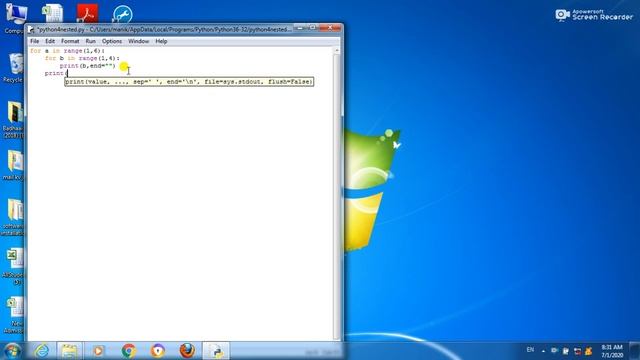Launch Google Chrome from taskbar
Screen dimensions: 640x360
129,351
